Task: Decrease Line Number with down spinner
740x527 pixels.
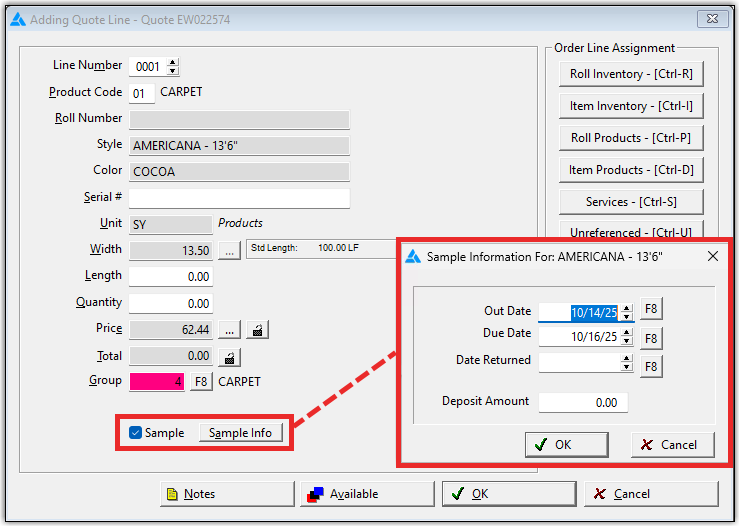Action: tap(173, 71)
